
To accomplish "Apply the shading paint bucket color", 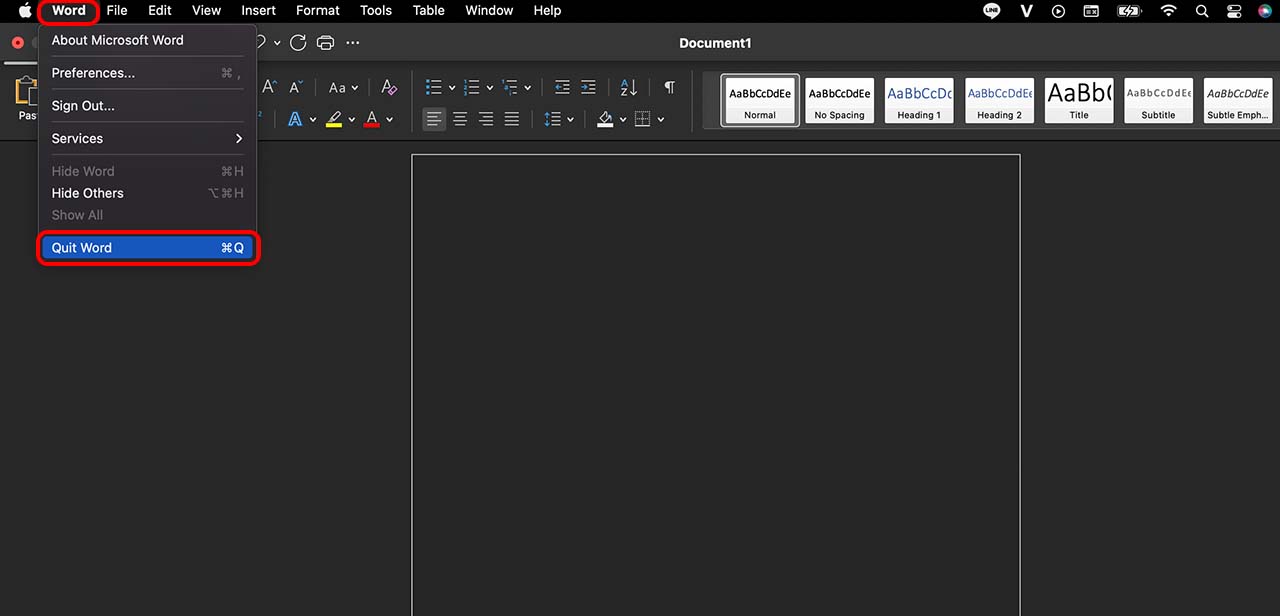I will click(605, 119).
